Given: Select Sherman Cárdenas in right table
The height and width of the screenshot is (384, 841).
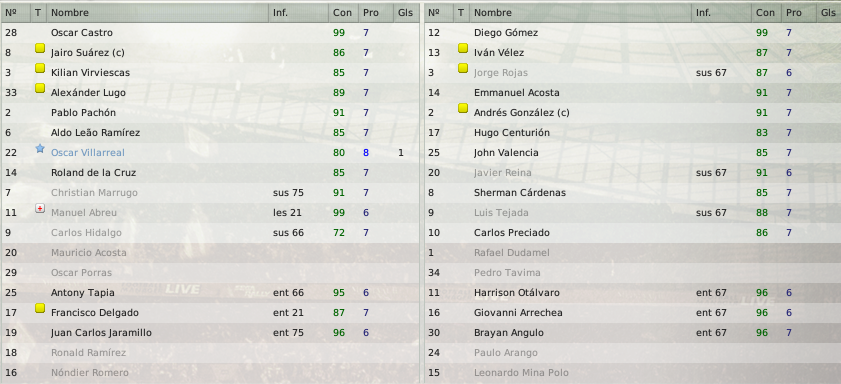Looking at the screenshot, I should click(x=633, y=193).
